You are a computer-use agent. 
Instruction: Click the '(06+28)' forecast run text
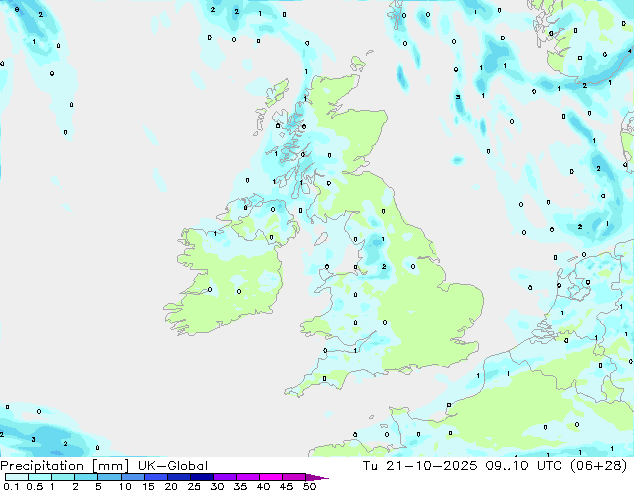598,466
